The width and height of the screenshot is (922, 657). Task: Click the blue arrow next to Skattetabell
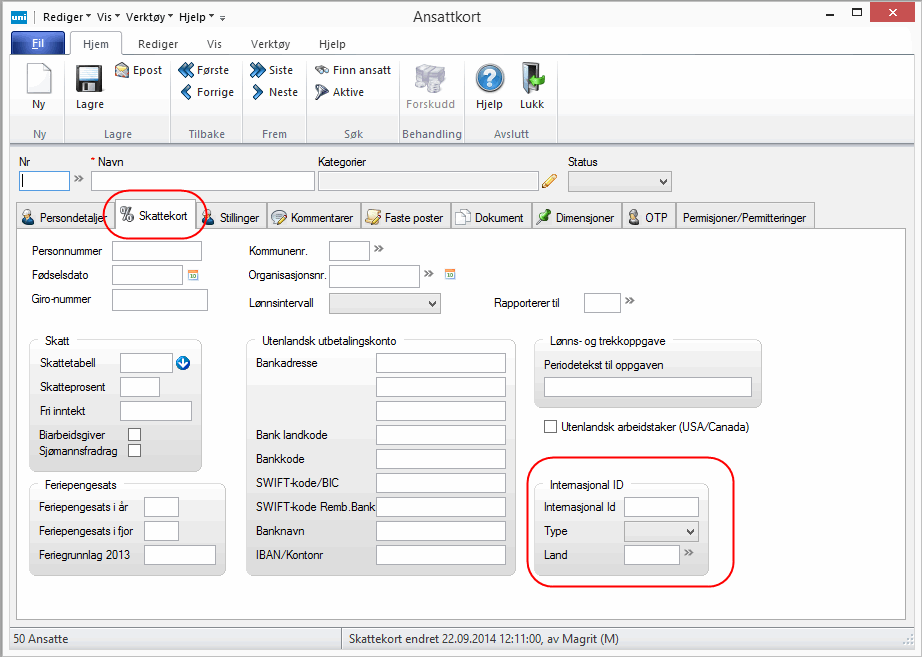[183, 362]
